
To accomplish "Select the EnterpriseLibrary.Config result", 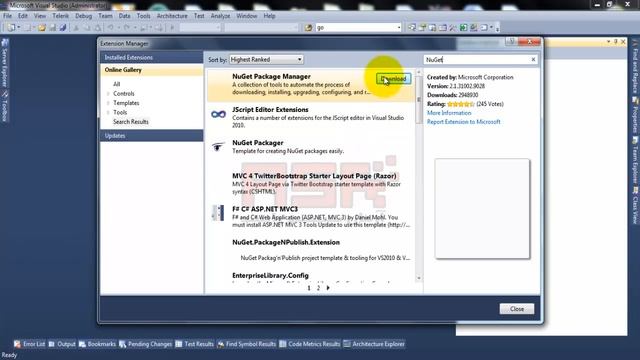I will pos(310,277).
